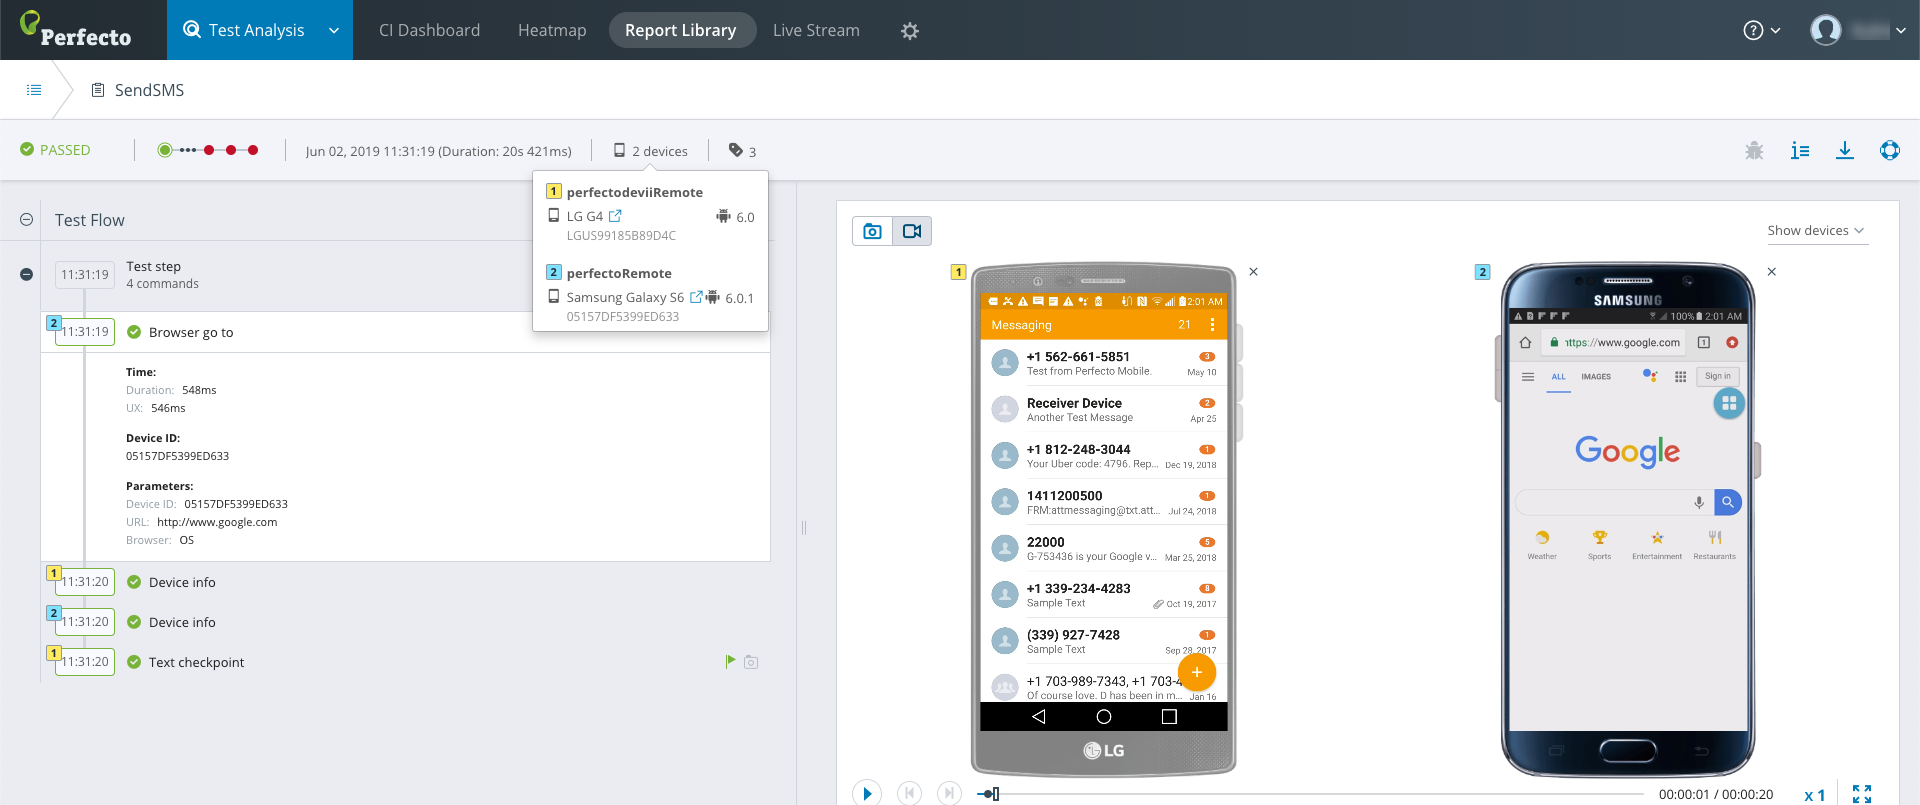Play the recorded video
This screenshot has height=805, width=1920.
click(867, 794)
